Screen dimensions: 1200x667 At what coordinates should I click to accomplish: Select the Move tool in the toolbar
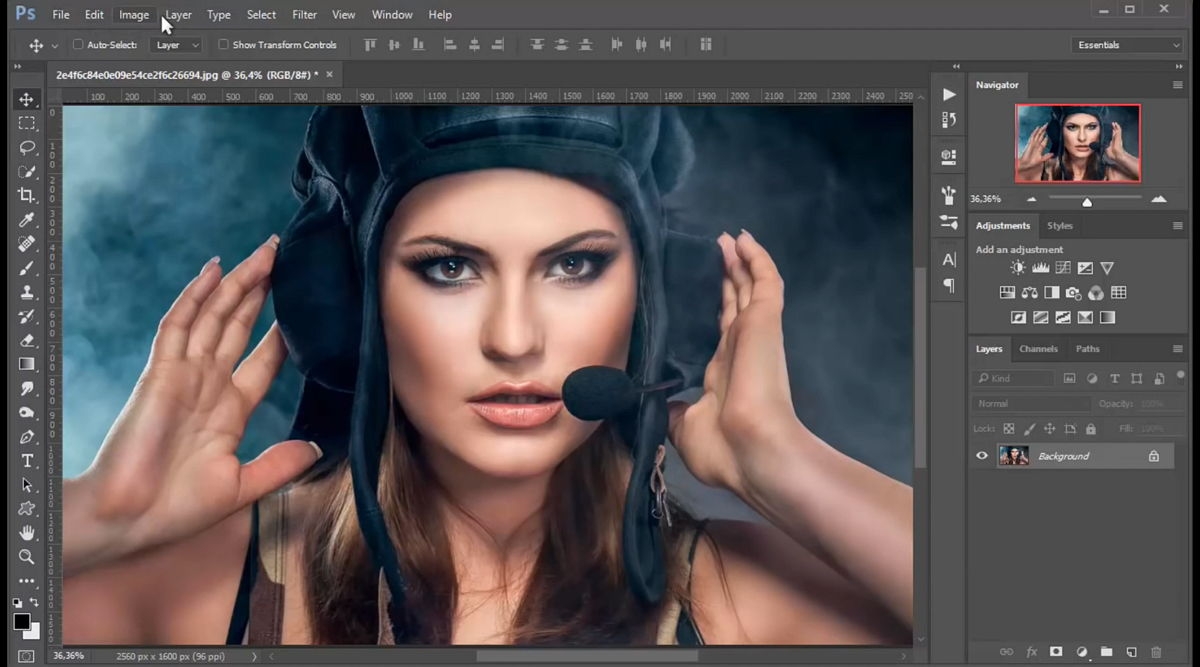[x=27, y=99]
